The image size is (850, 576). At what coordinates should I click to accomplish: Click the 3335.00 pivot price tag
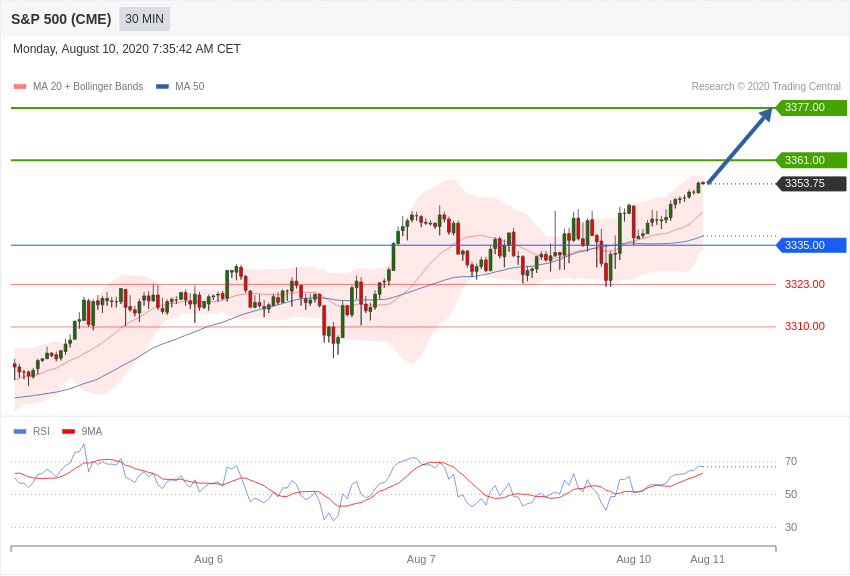pos(812,245)
